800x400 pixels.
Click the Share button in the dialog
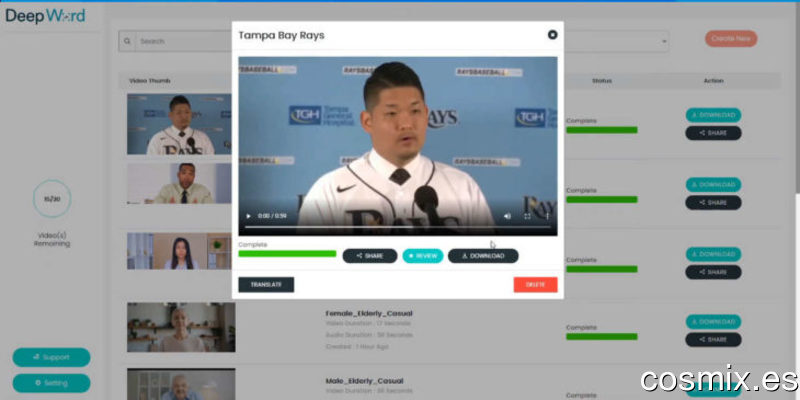point(369,256)
